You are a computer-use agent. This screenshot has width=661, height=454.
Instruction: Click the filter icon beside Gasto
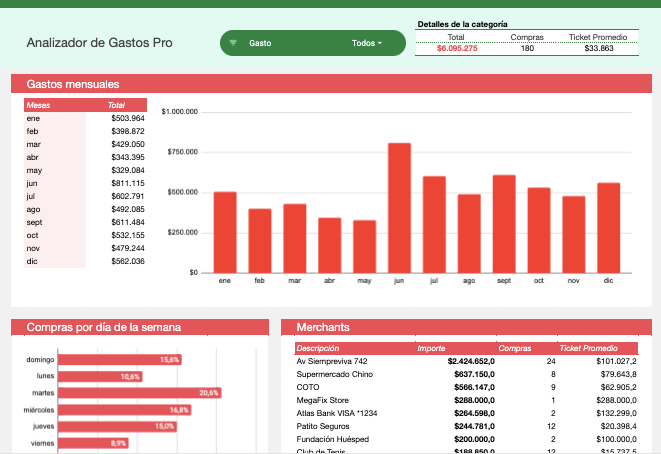233,43
